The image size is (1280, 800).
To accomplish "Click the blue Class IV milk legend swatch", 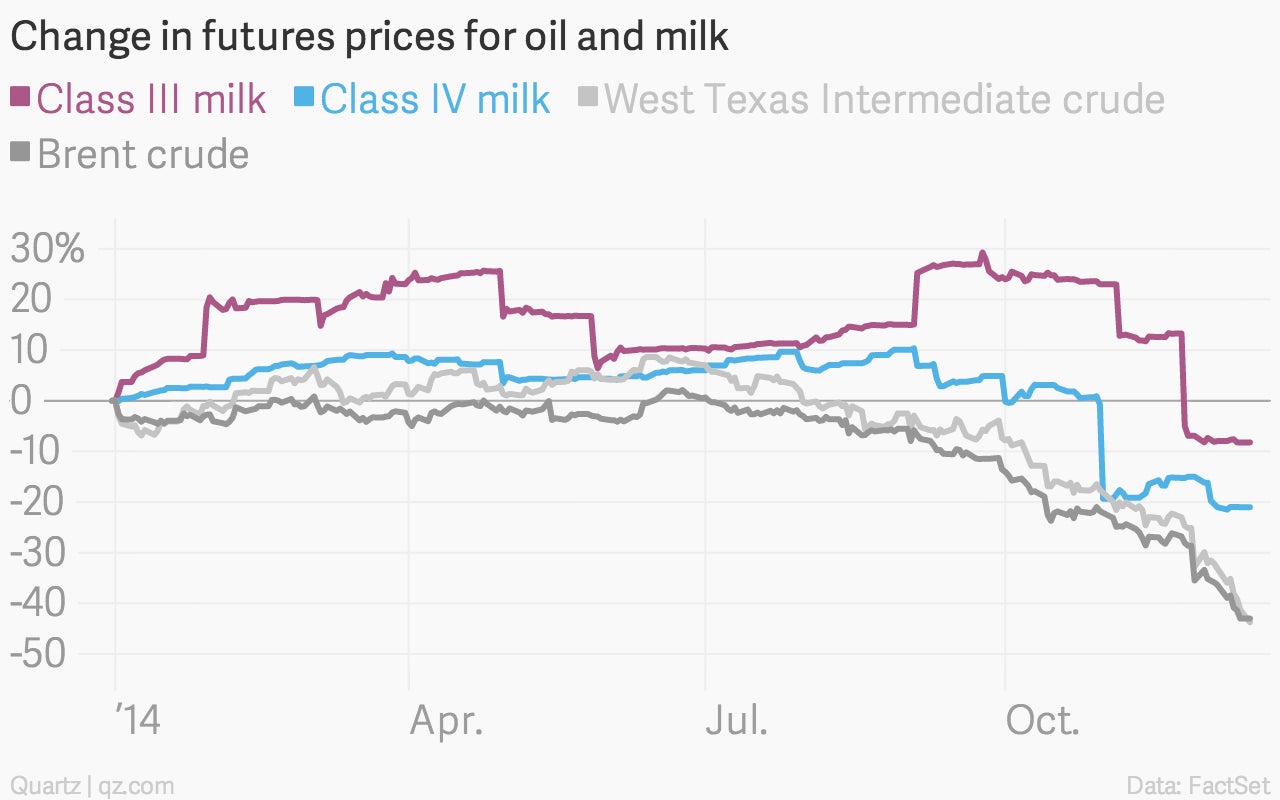I will [305, 97].
